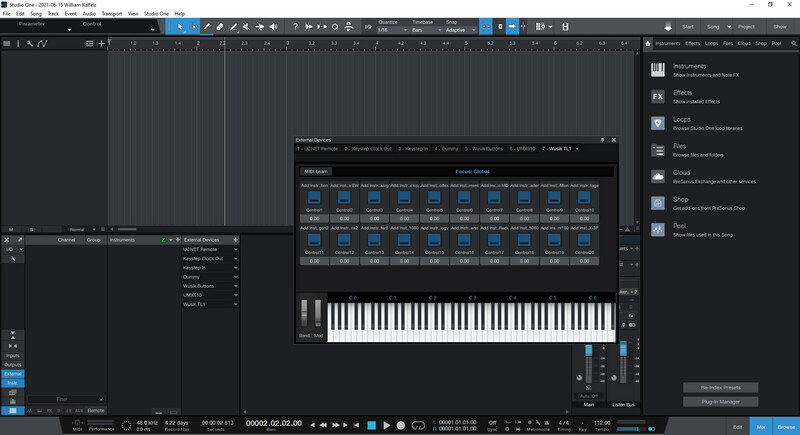Open the Transport menu
The image size is (800, 435).
pyautogui.click(x=112, y=14)
